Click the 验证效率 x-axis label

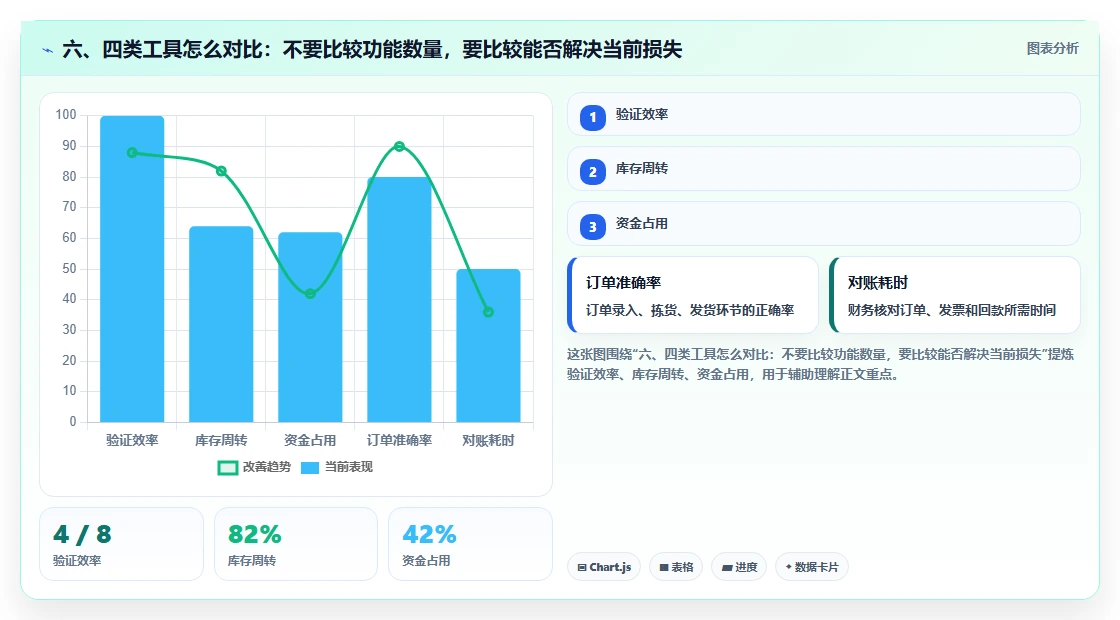[x=132, y=441]
